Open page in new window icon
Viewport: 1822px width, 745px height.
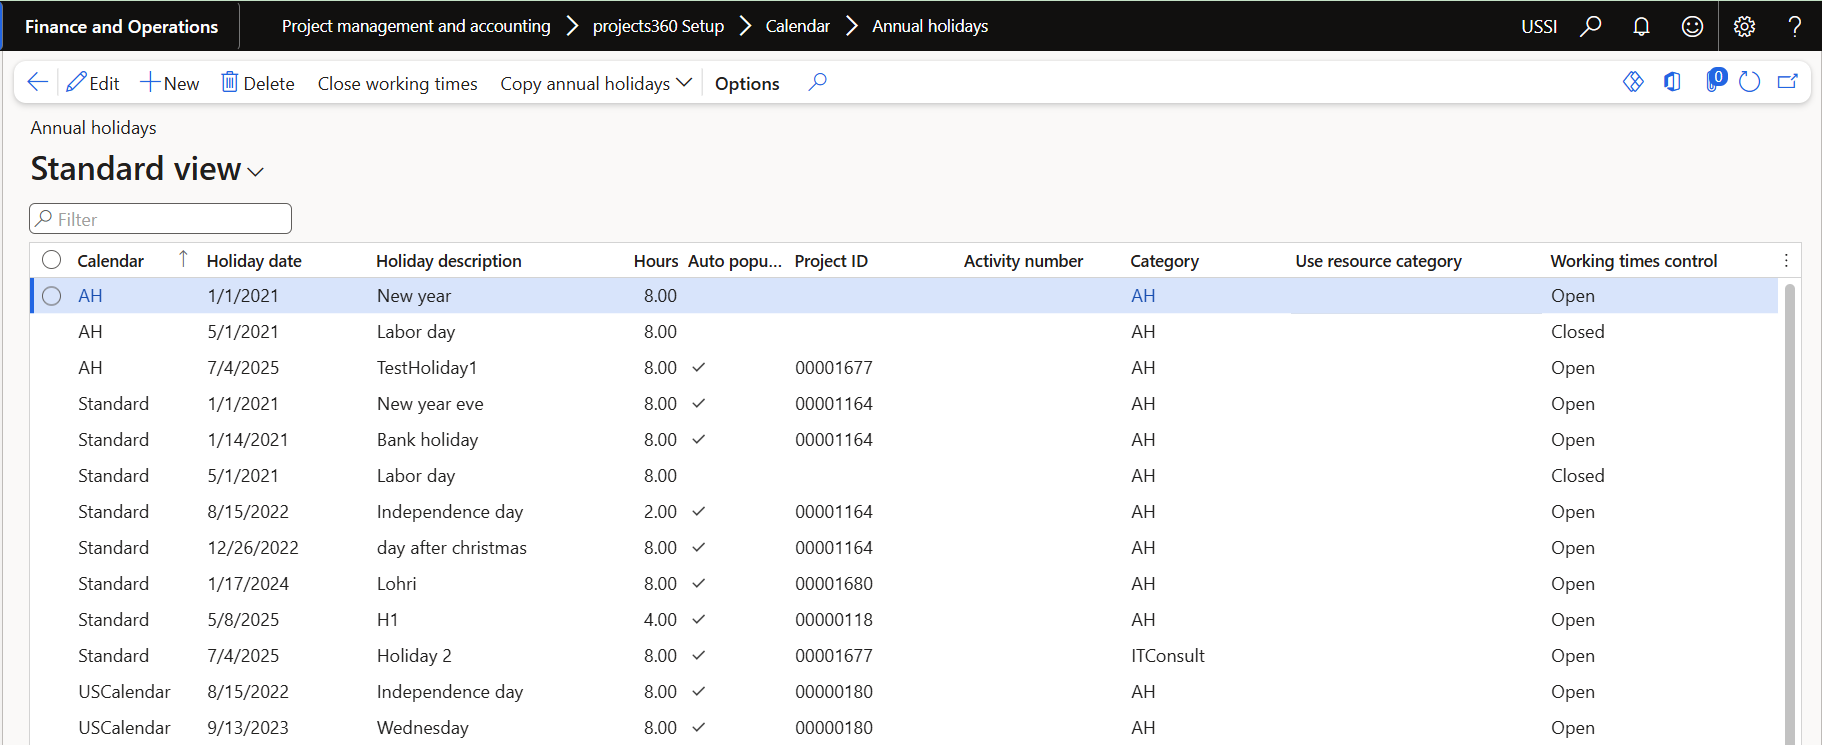(x=1787, y=82)
